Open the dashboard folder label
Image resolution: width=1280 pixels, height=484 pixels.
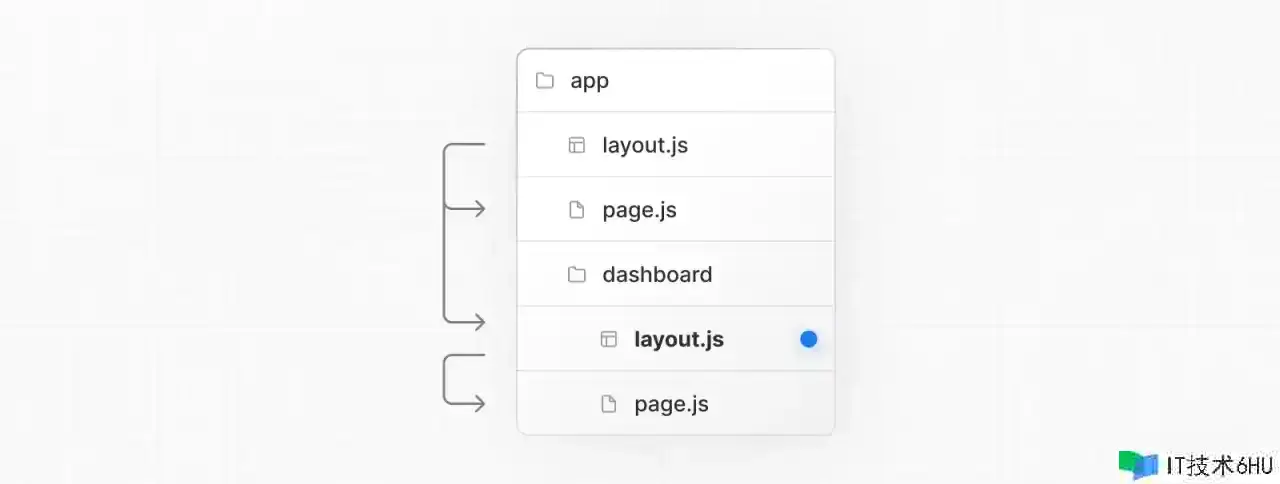coord(657,274)
